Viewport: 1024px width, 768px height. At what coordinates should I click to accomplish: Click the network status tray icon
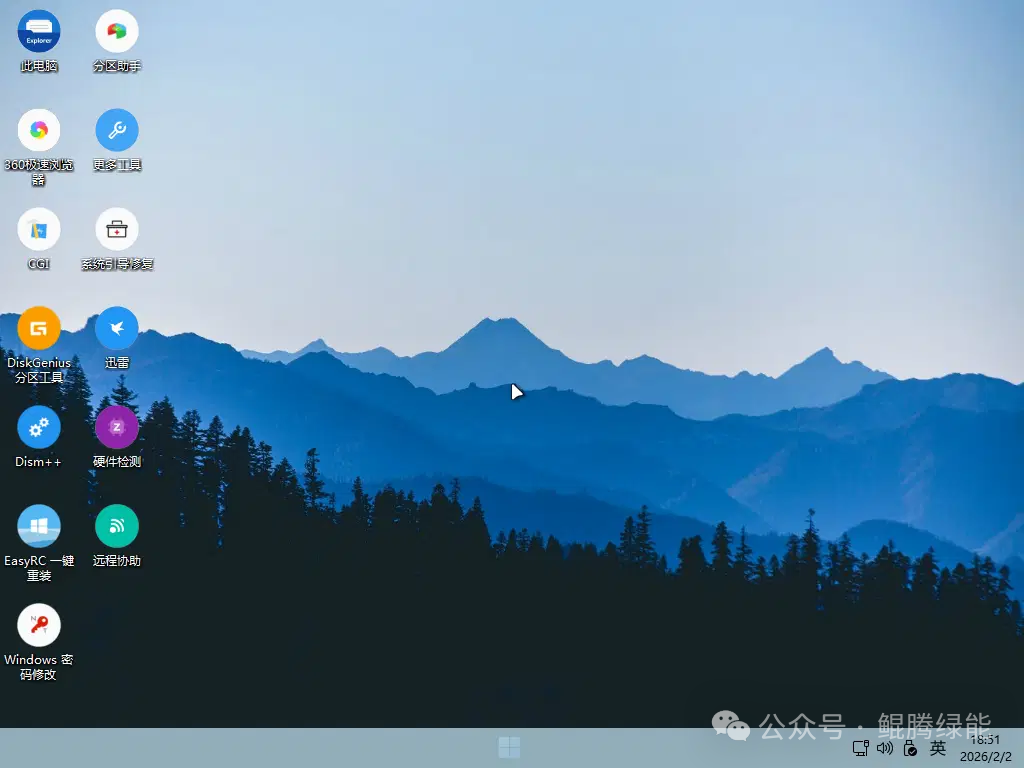point(860,748)
